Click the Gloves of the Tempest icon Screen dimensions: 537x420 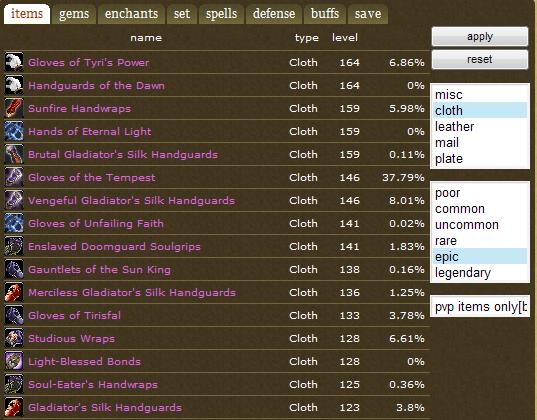click(x=14, y=177)
